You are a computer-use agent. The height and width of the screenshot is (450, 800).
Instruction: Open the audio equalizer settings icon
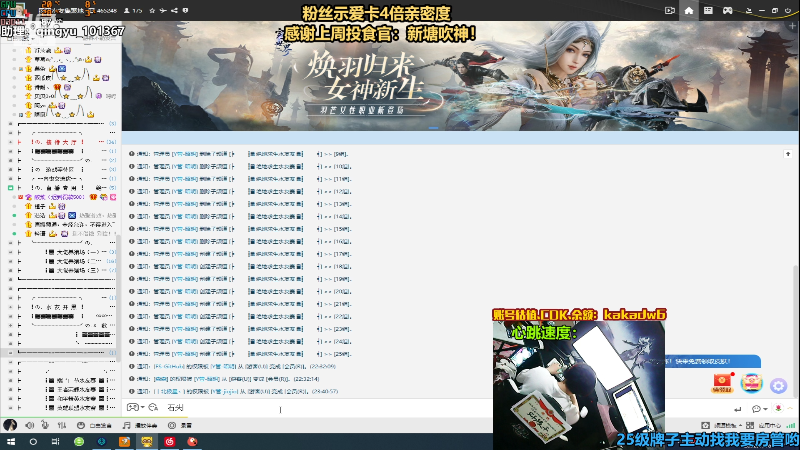coord(62,425)
